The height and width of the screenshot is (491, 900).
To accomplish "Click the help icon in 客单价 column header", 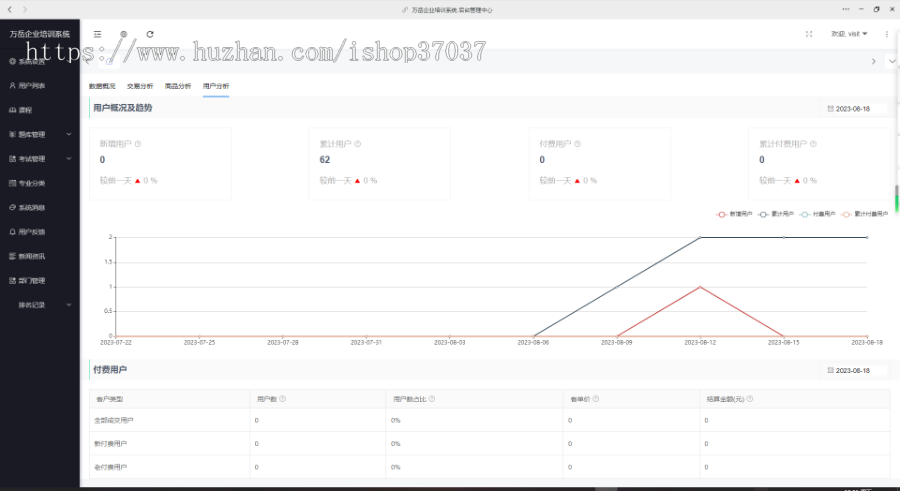I will [596, 399].
